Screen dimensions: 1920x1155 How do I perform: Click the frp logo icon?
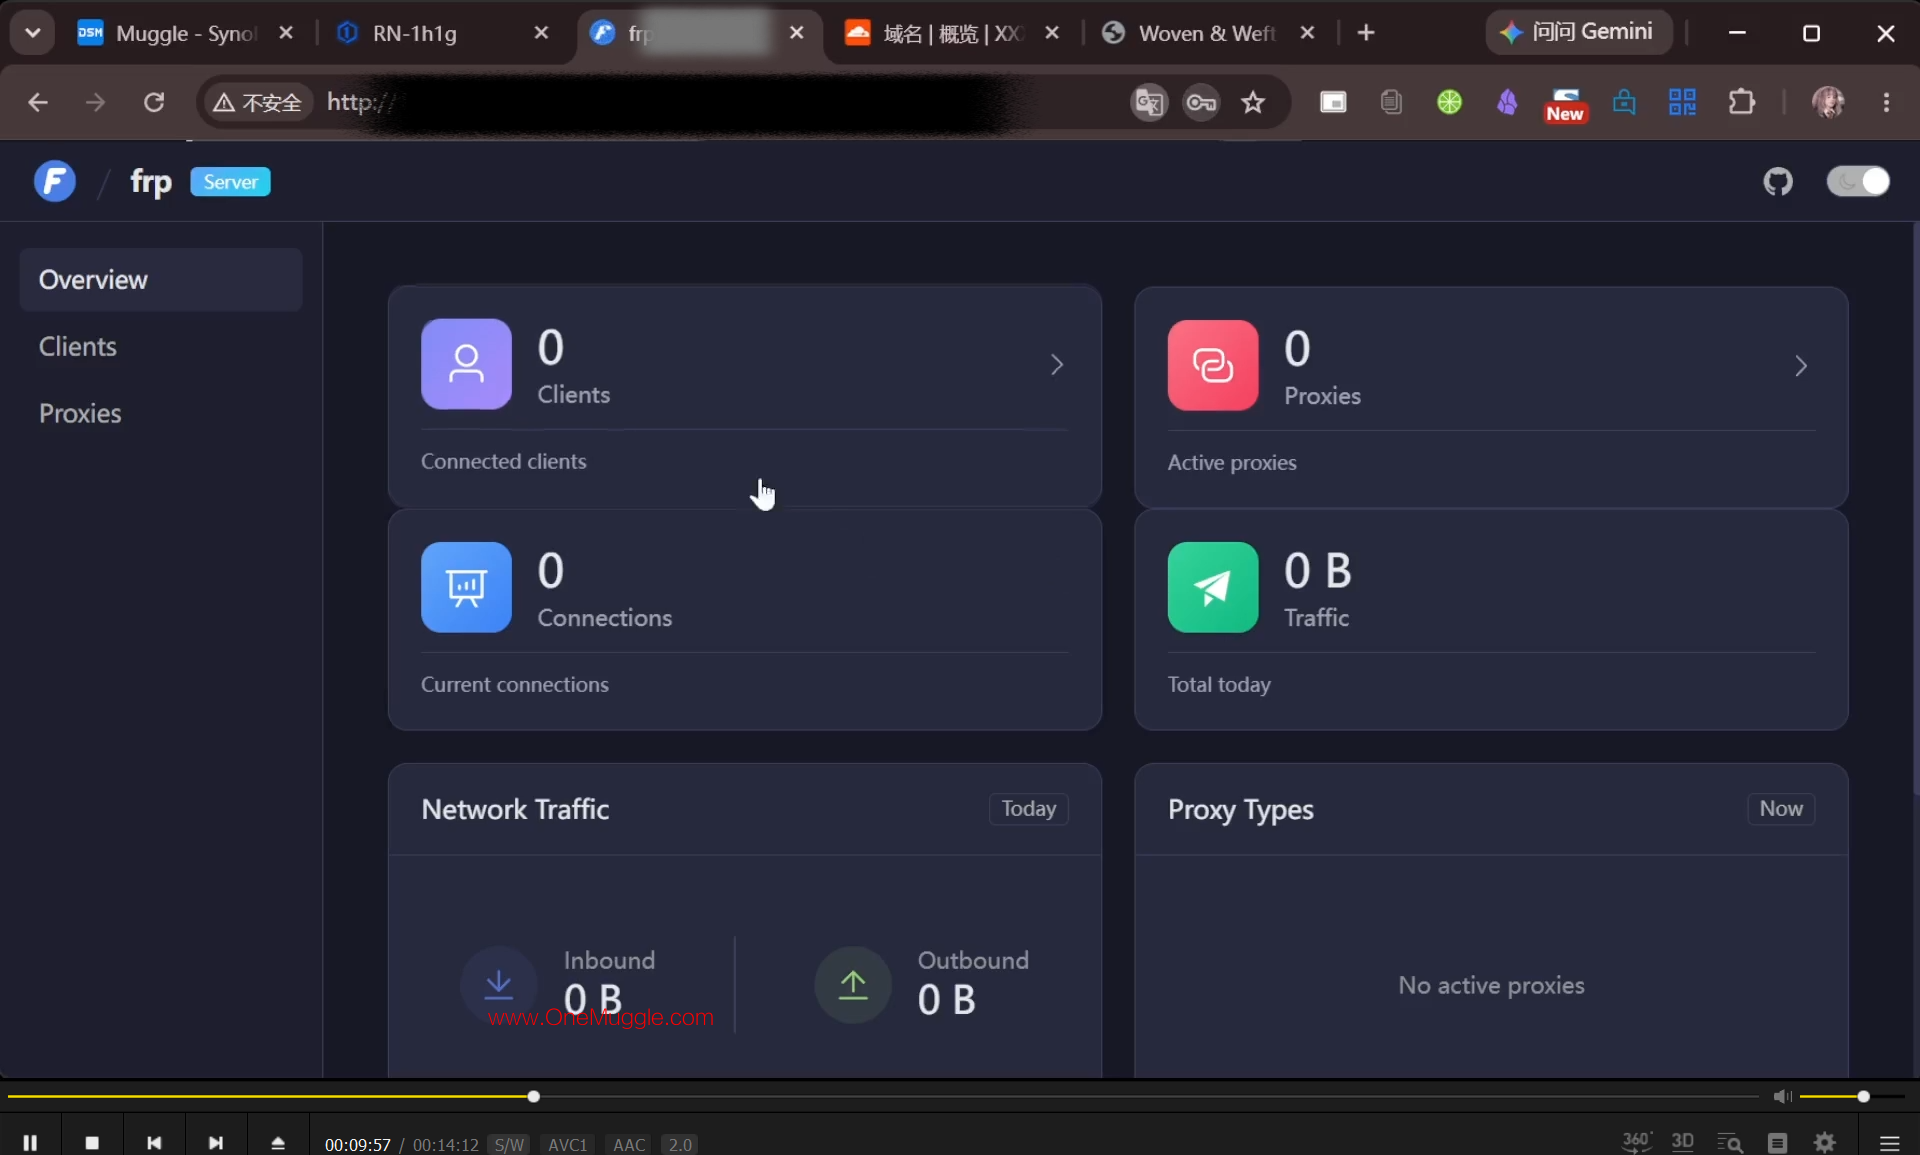pyautogui.click(x=55, y=182)
